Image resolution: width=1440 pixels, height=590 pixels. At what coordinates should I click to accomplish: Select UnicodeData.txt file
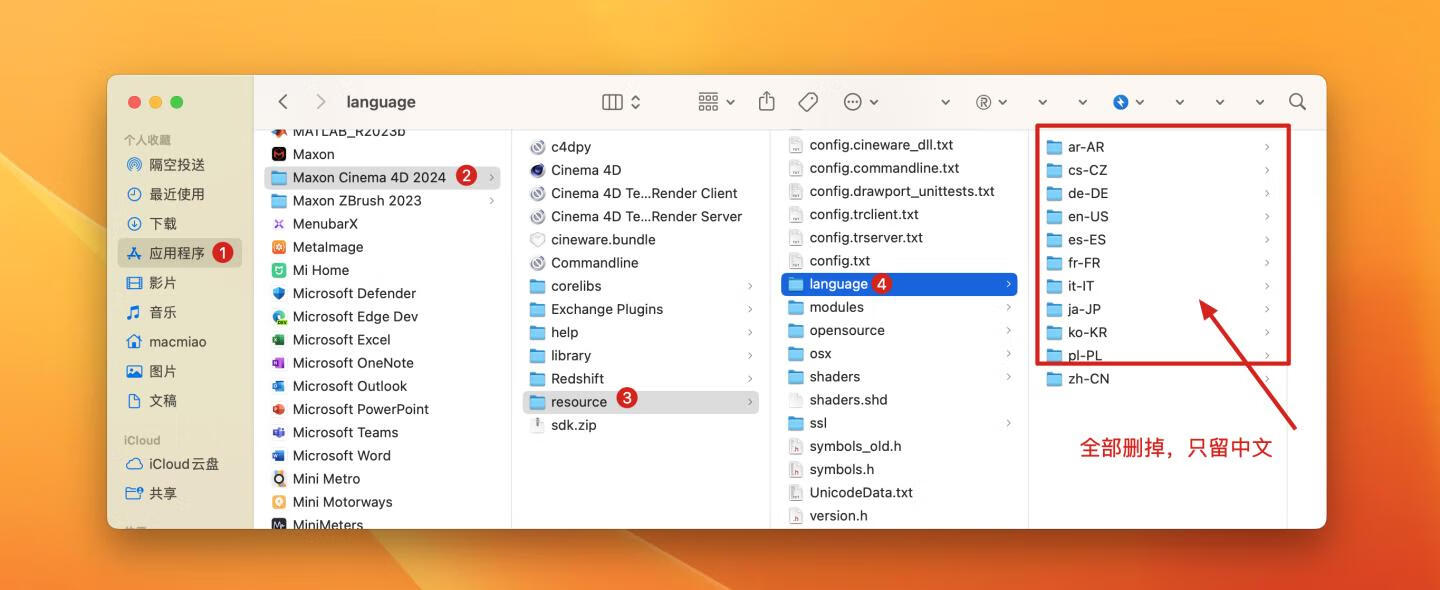pos(899,493)
